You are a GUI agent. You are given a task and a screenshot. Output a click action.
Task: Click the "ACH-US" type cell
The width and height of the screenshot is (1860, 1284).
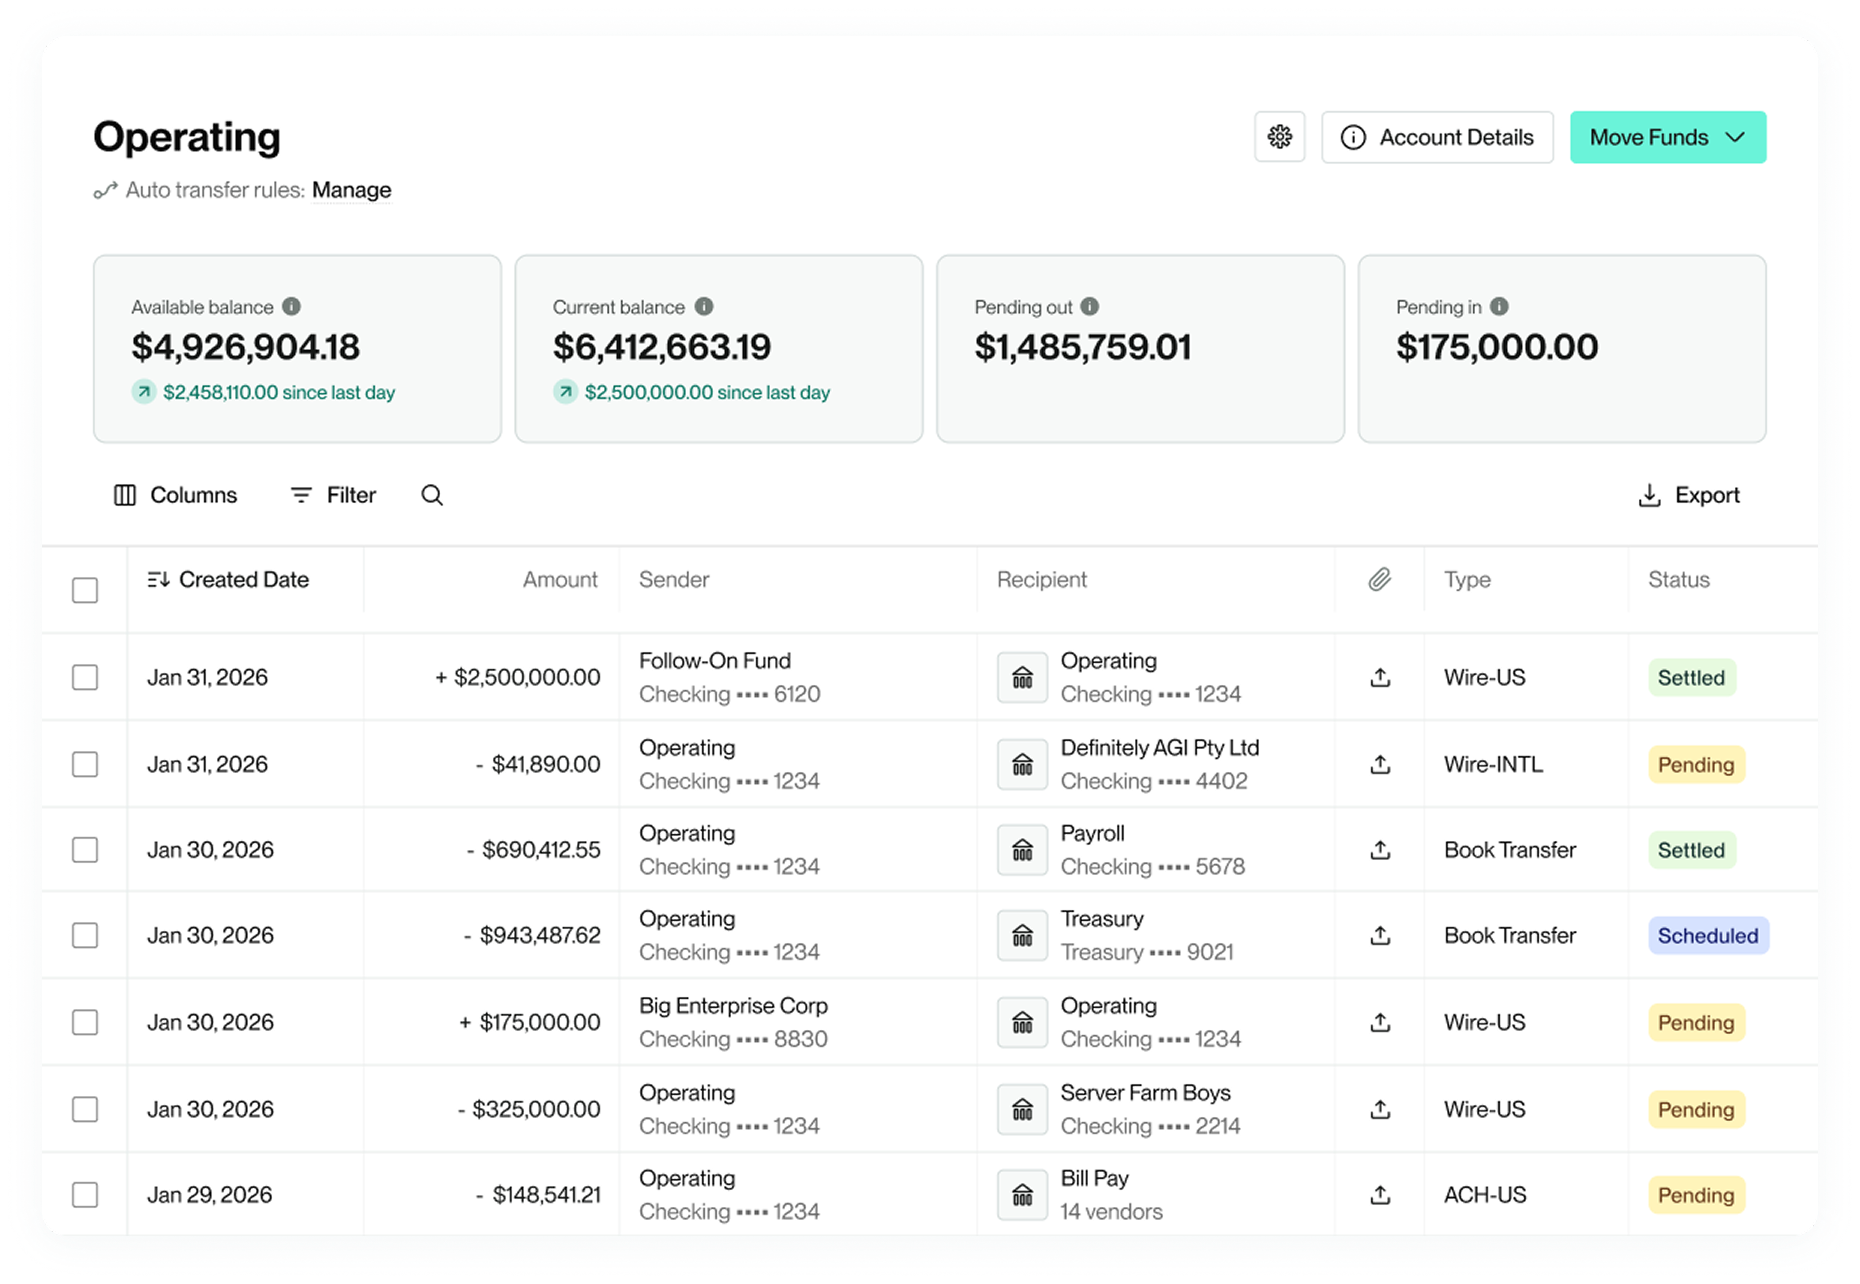(1485, 1194)
